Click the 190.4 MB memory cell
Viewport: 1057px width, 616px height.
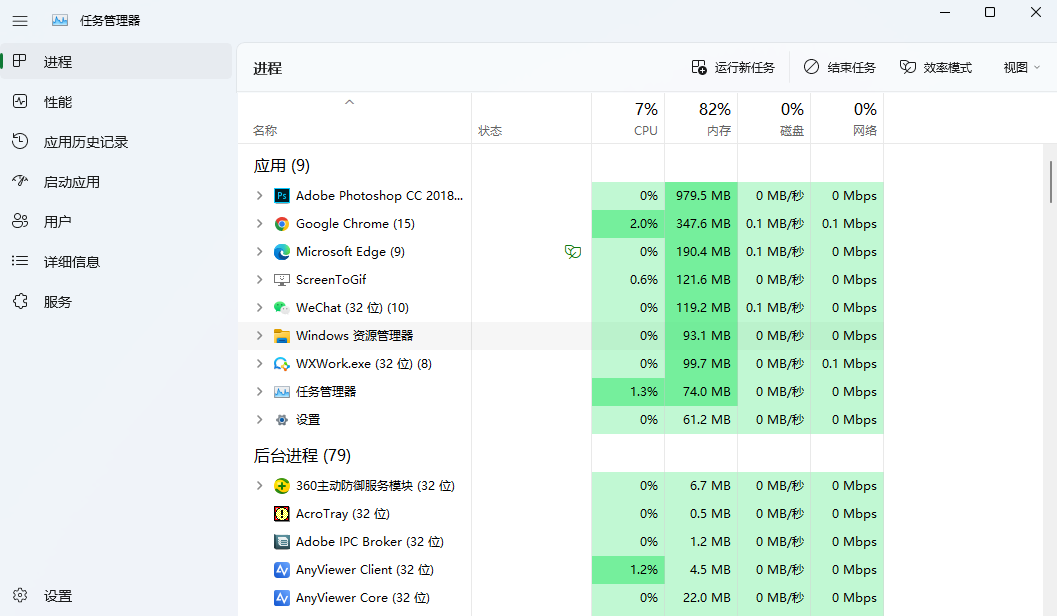(701, 251)
